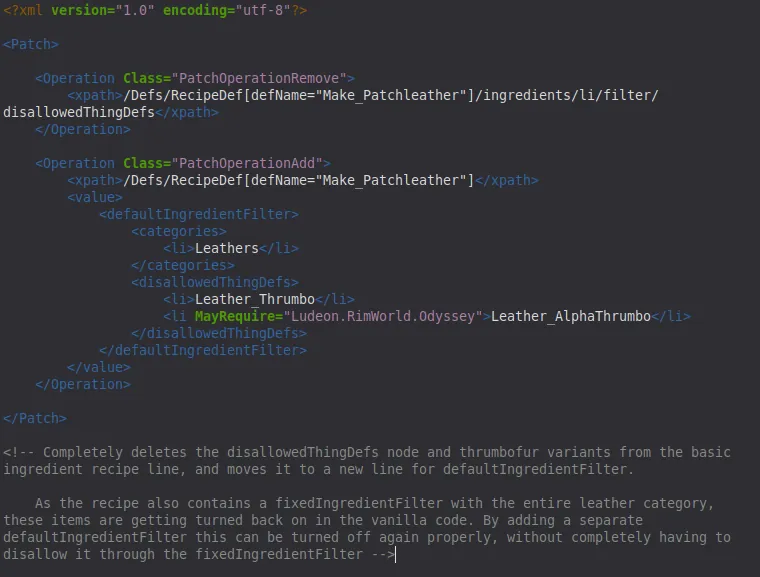Click the closing Patch tag
Screen dimensions: 760x577
[x=35, y=418]
